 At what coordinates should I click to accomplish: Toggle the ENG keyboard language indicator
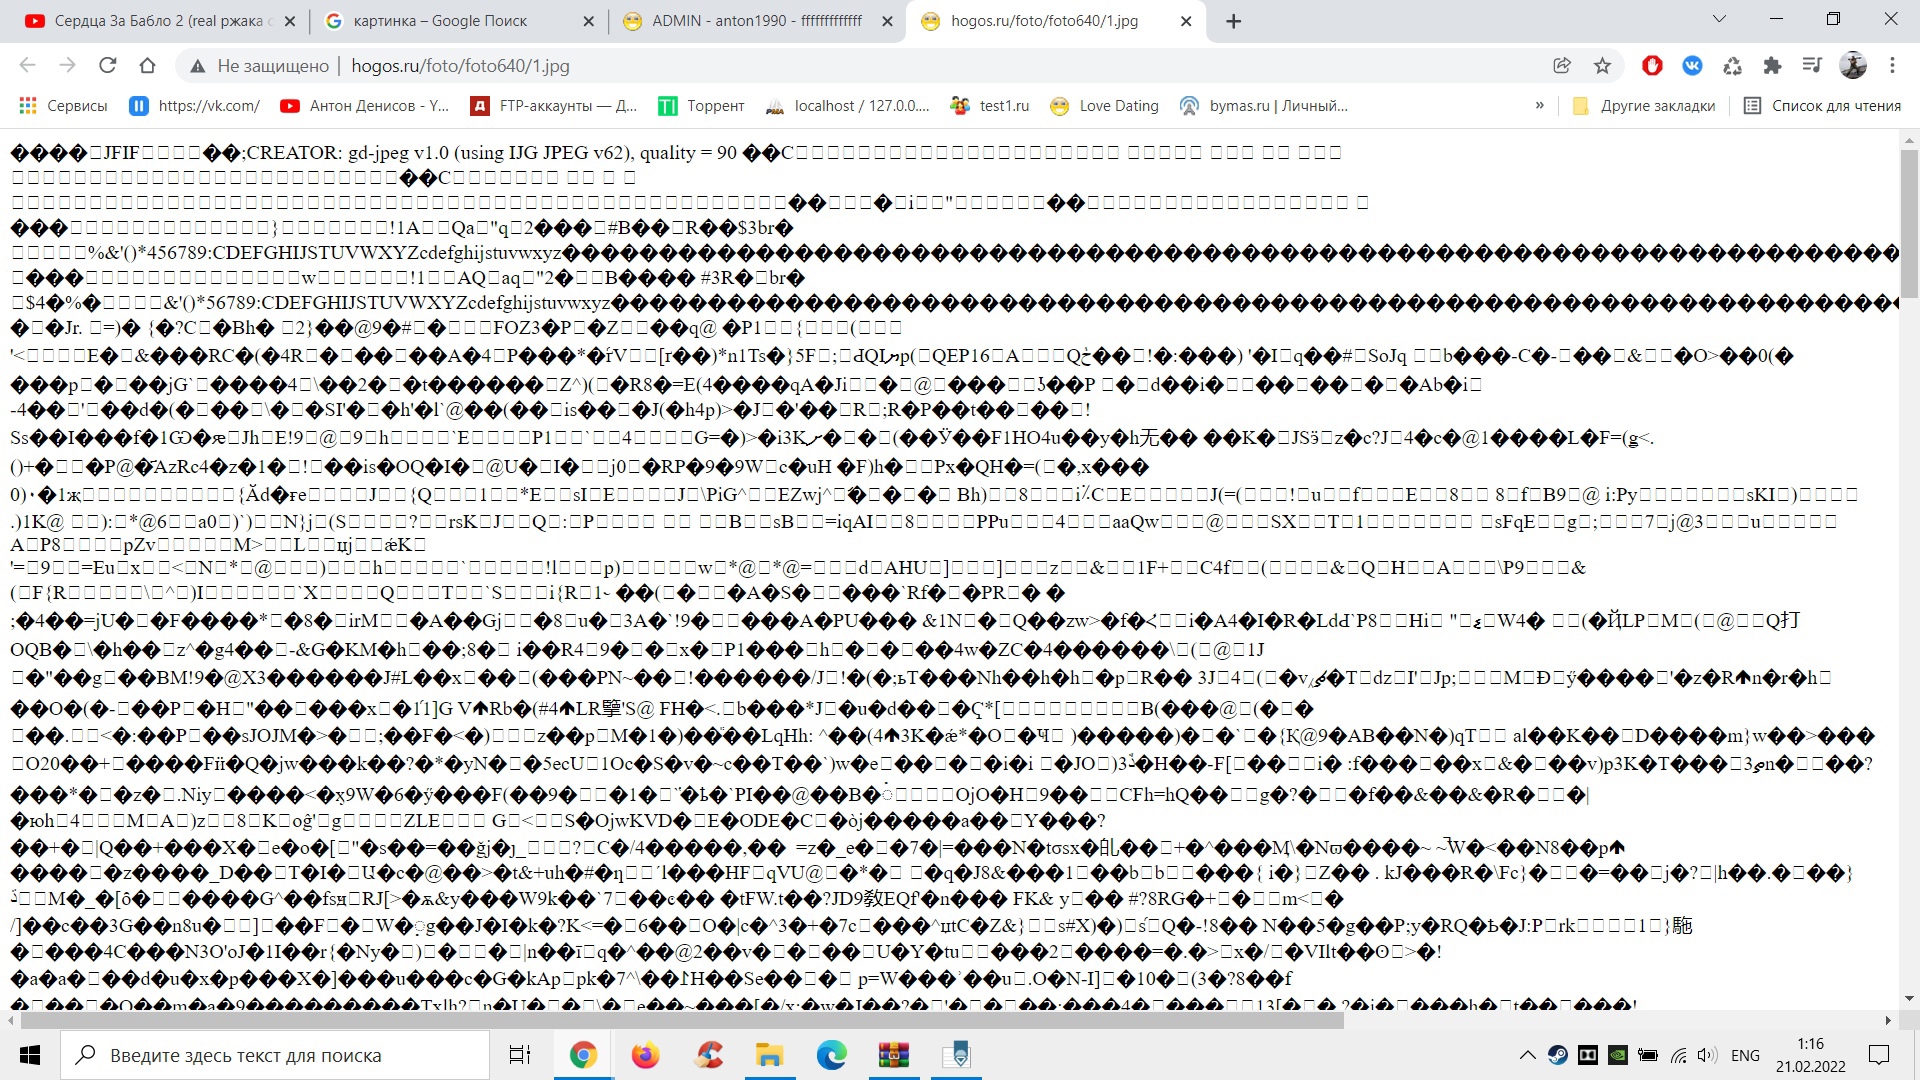[x=1745, y=1055]
